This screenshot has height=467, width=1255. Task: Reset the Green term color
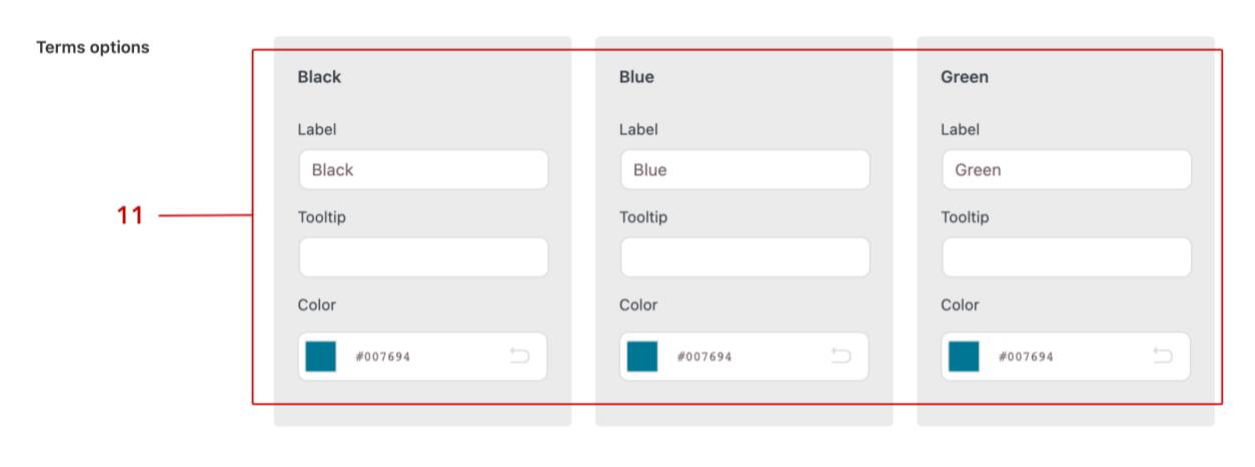1162,356
